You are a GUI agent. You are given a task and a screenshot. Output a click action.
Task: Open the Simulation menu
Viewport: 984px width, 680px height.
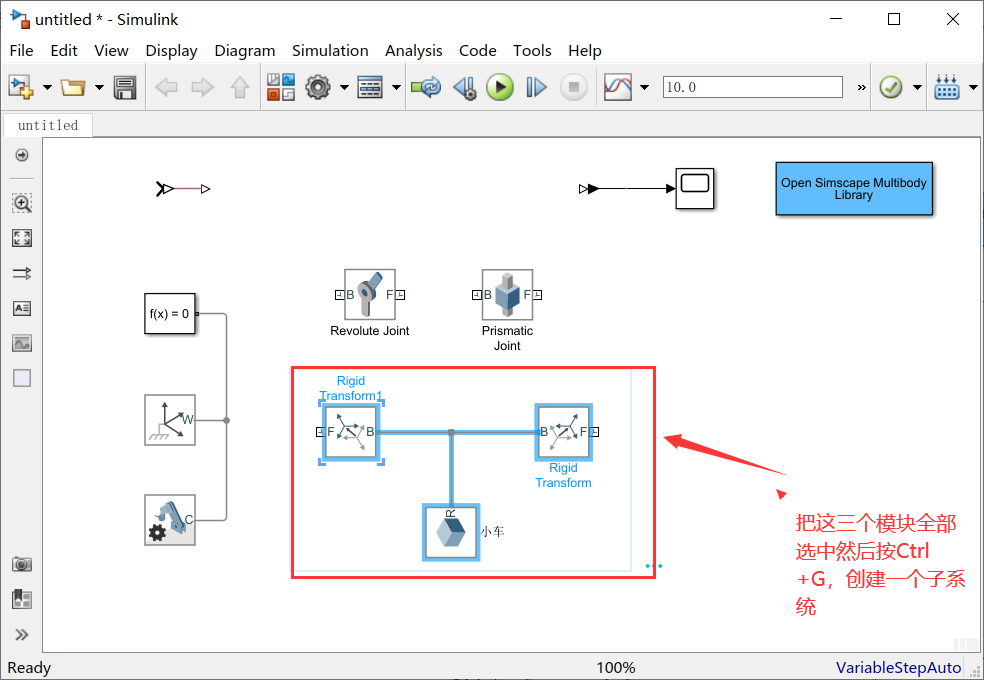330,50
